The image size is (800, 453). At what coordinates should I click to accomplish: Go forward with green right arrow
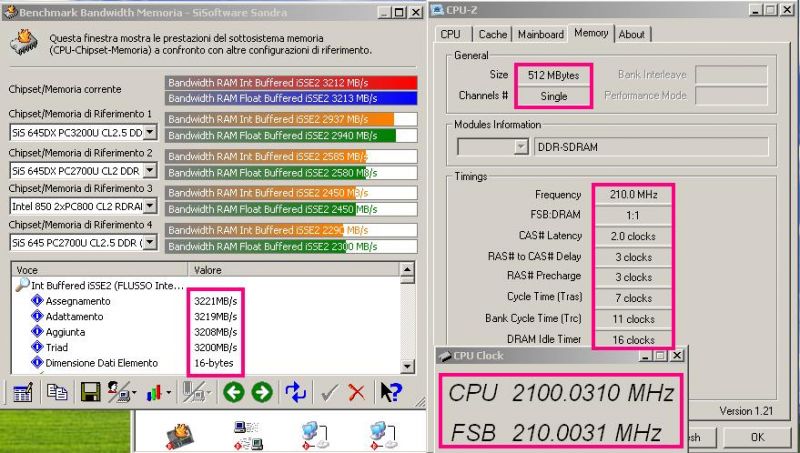tap(262, 392)
